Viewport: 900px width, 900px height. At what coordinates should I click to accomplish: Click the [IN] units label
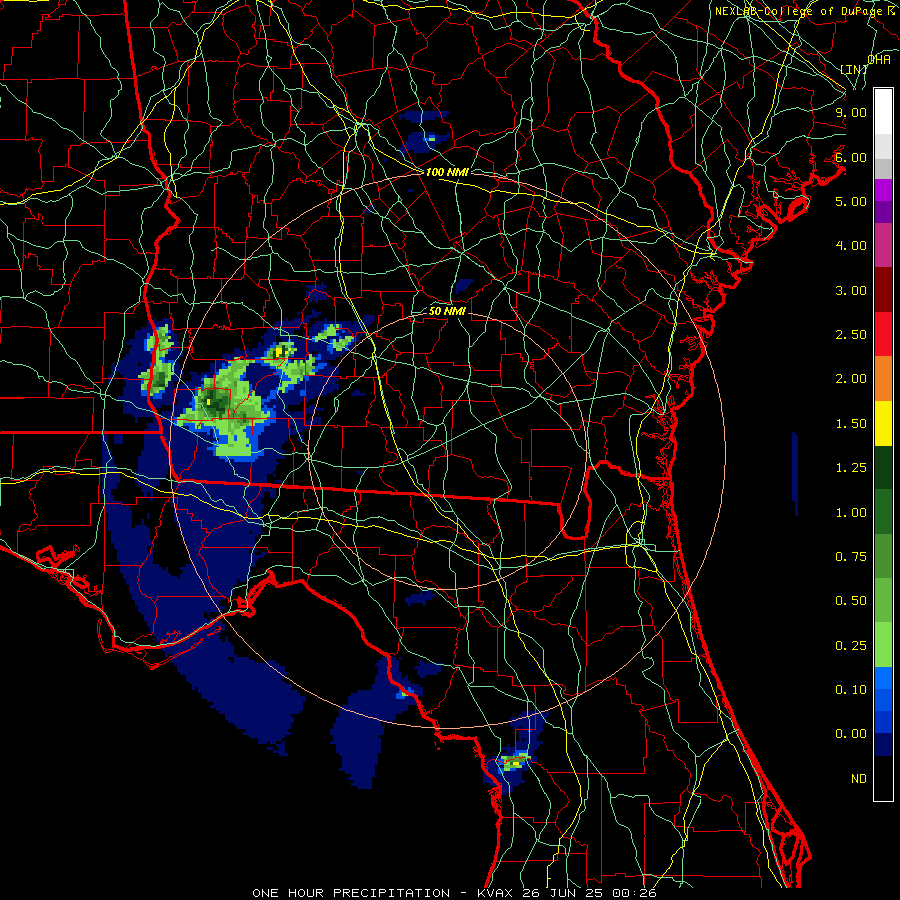click(854, 69)
